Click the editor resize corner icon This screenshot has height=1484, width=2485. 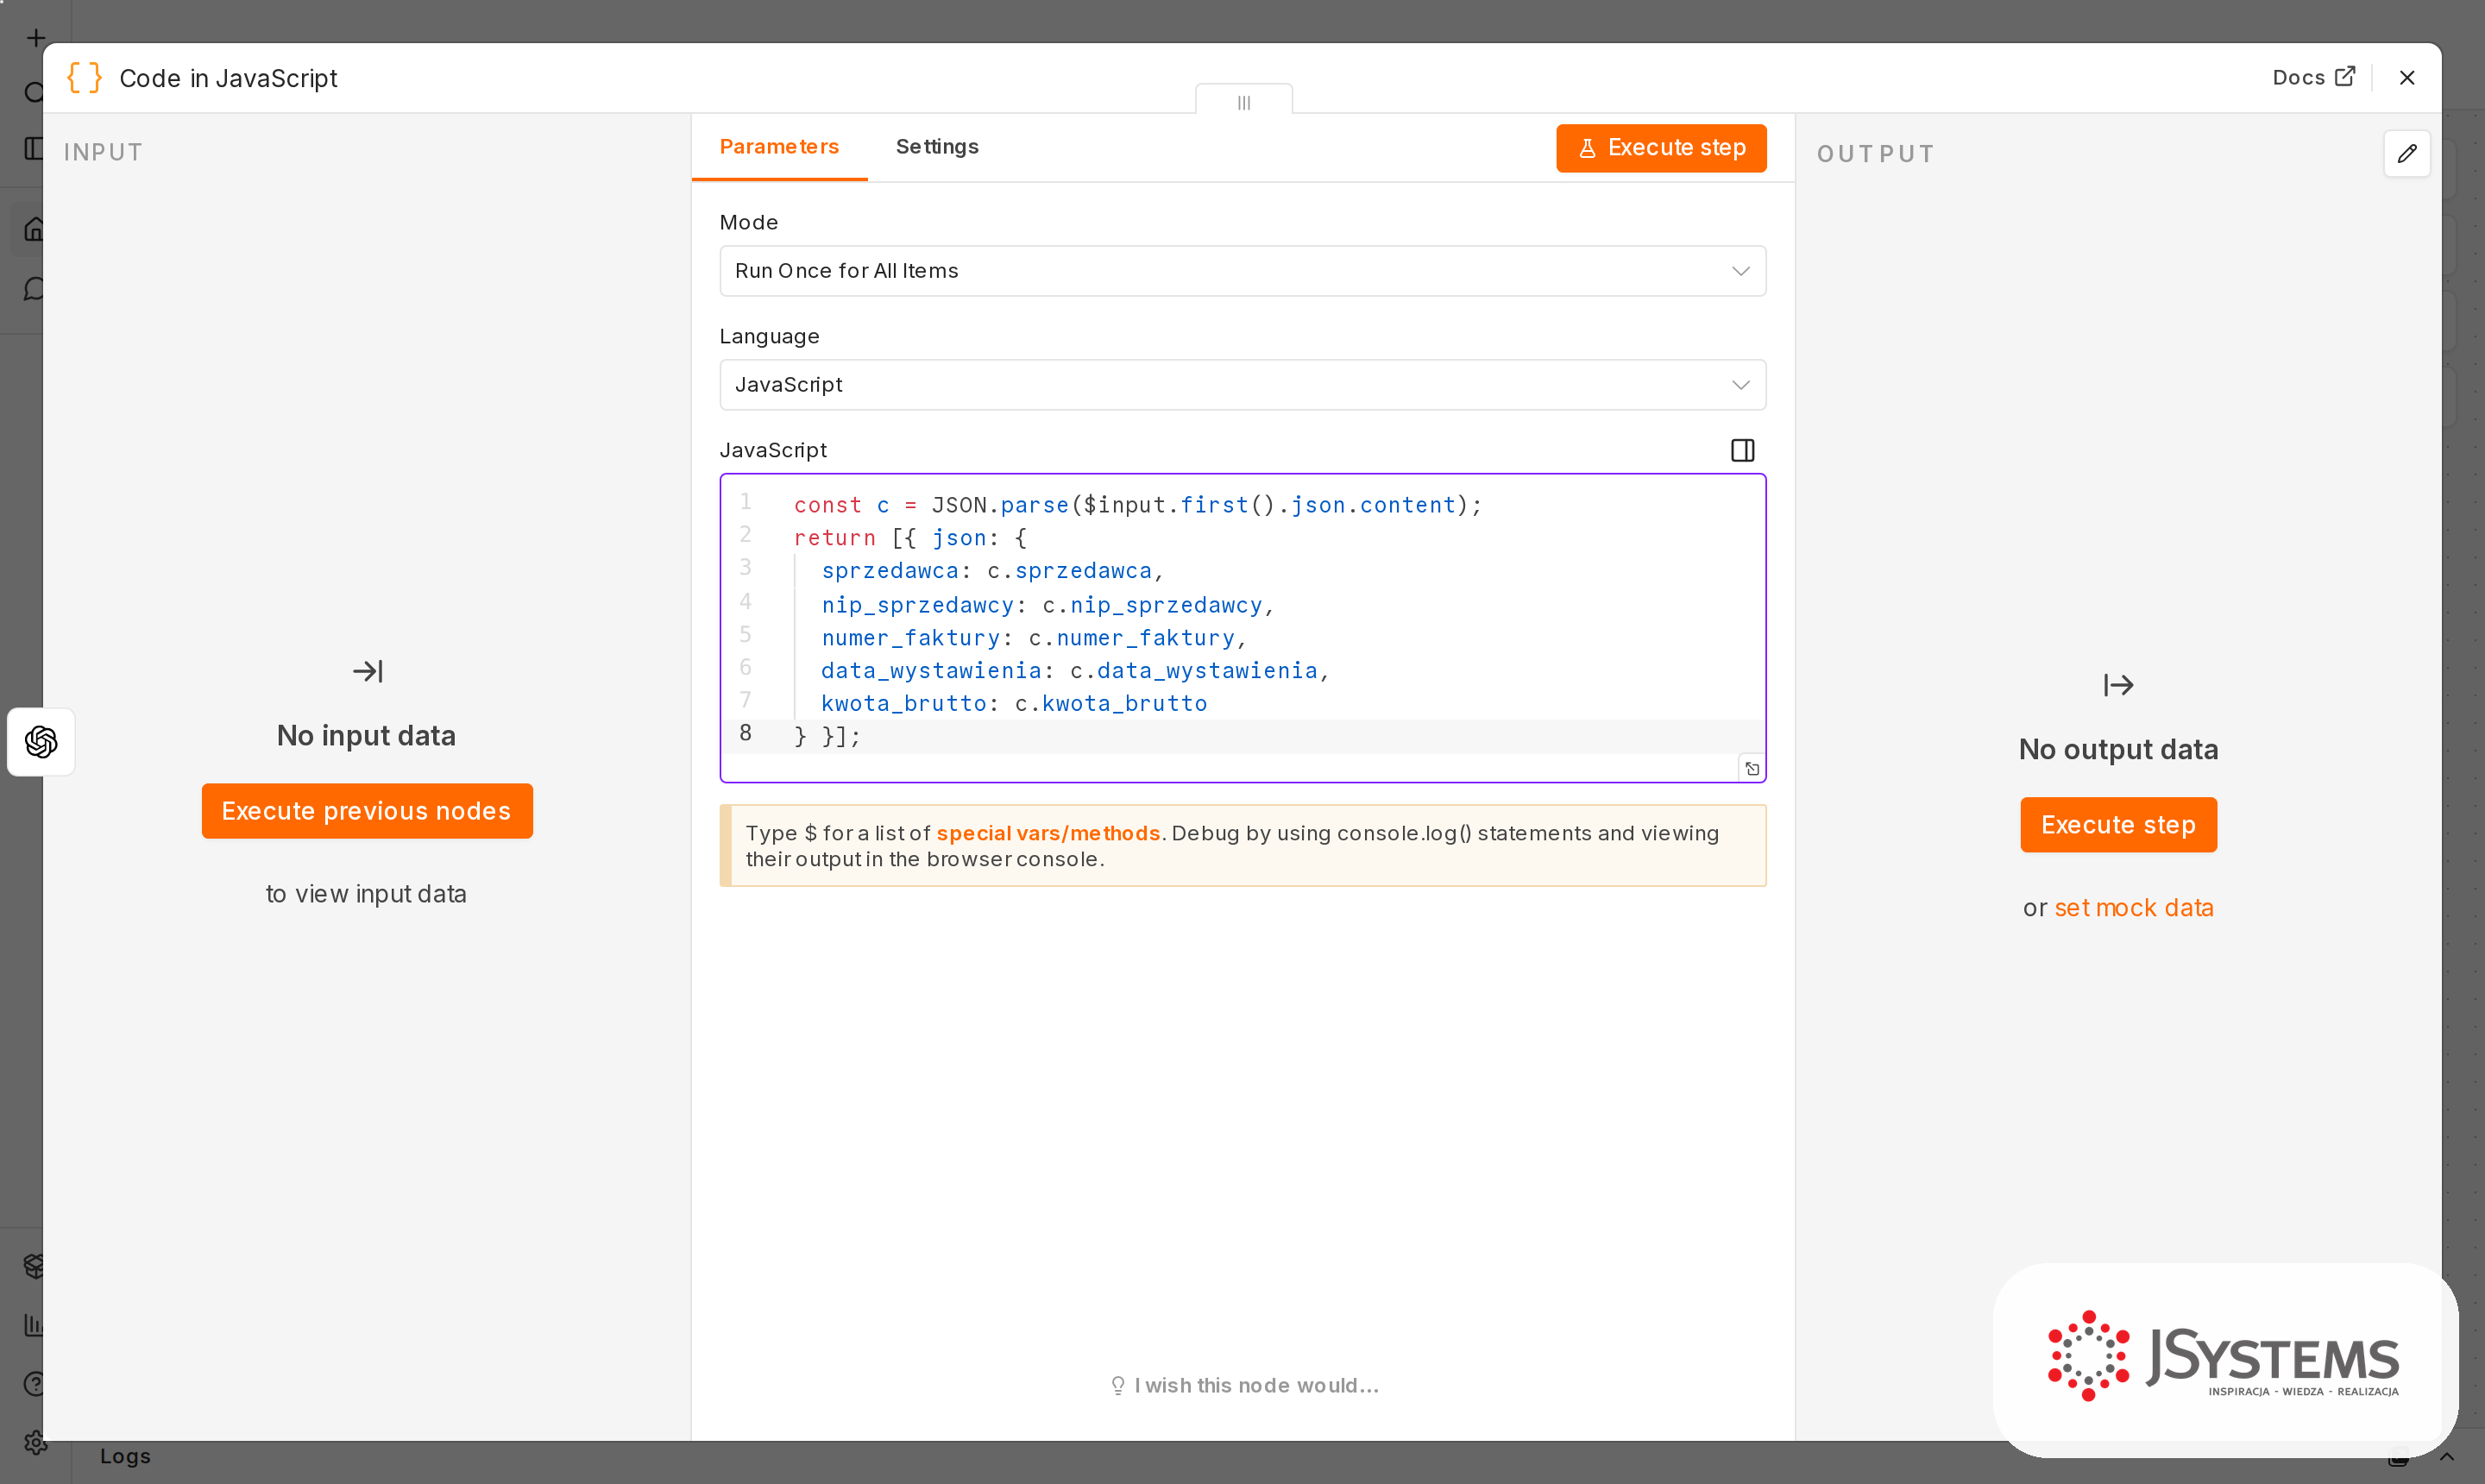[1752, 768]
